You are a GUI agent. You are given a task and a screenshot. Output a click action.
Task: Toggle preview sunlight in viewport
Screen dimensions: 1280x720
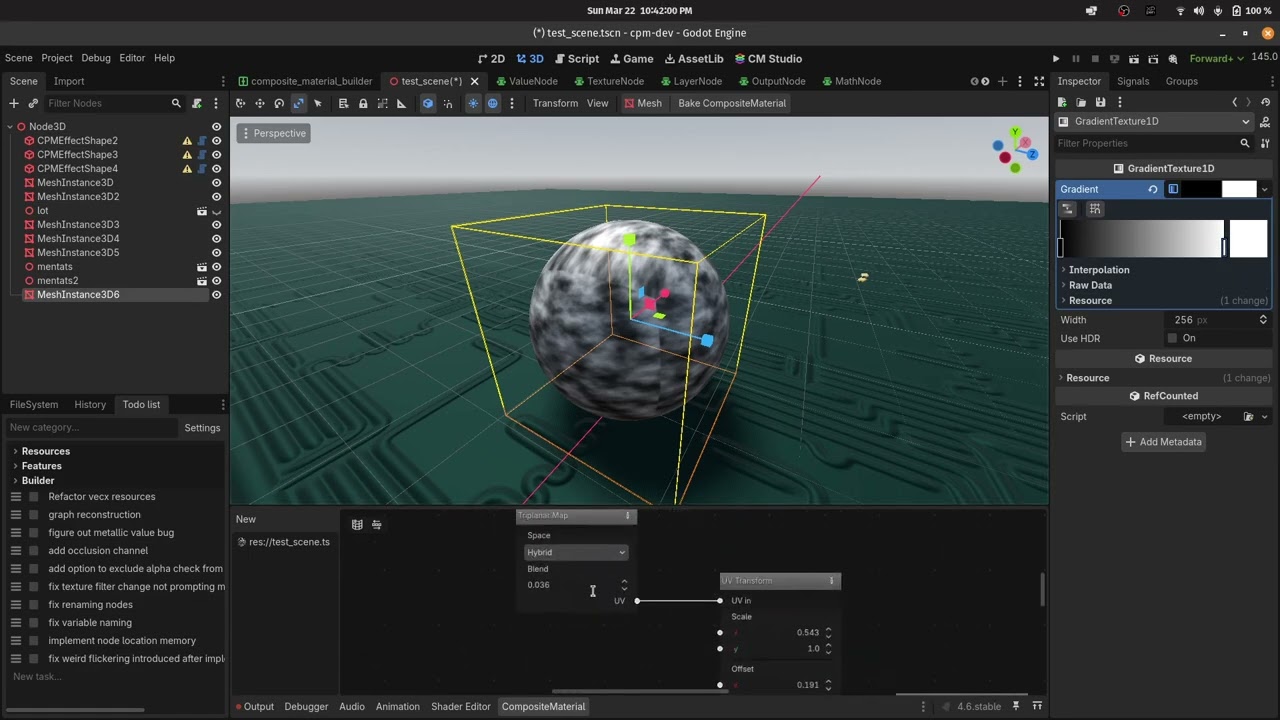[x=473, y=103]
